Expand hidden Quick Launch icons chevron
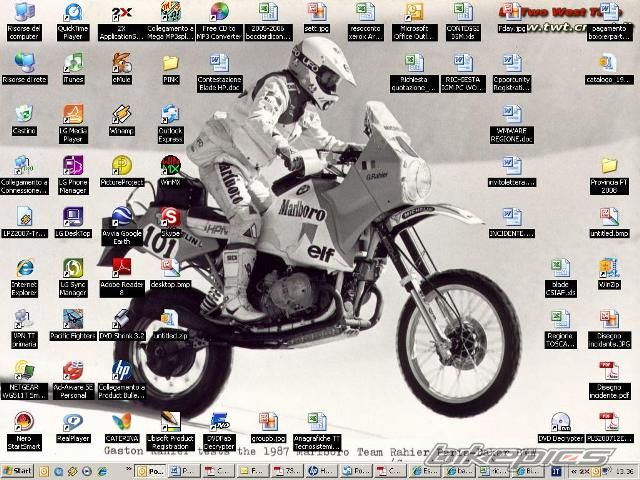The image size is (640, 480). [x=129, y=468]
